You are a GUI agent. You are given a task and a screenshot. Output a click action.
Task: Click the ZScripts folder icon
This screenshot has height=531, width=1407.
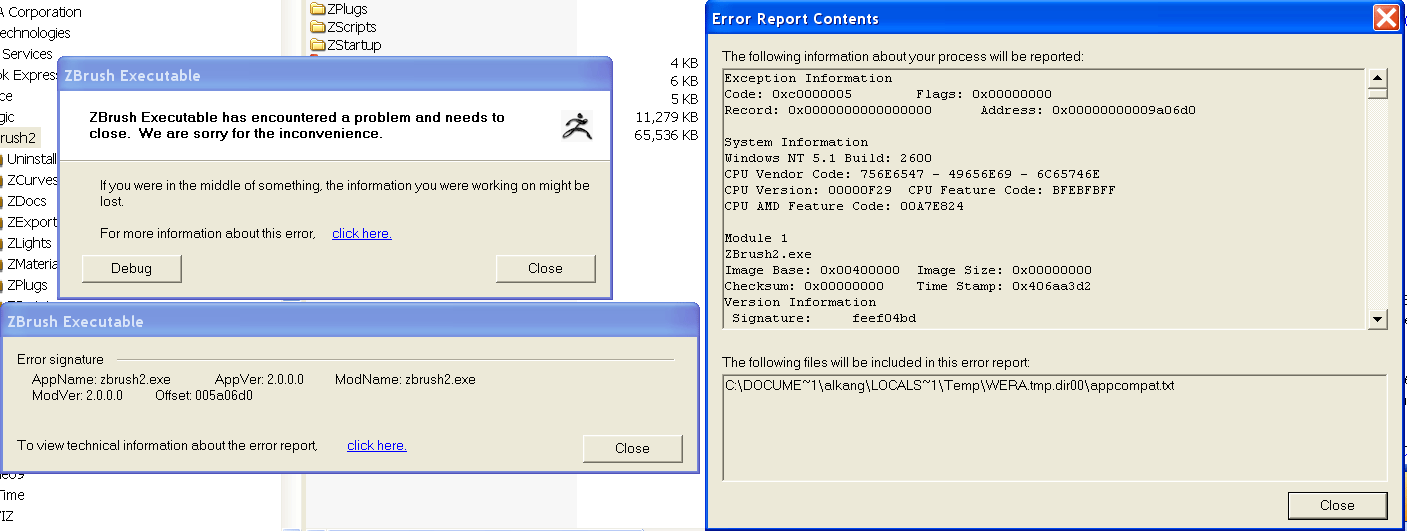[319, 27]
